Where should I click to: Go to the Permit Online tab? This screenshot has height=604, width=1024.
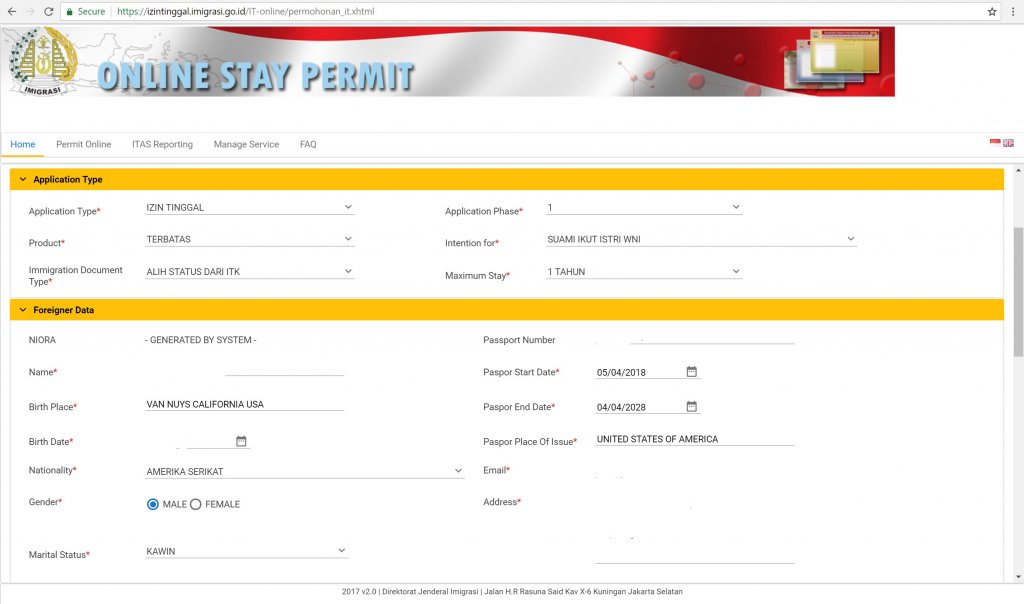(83, 145)
